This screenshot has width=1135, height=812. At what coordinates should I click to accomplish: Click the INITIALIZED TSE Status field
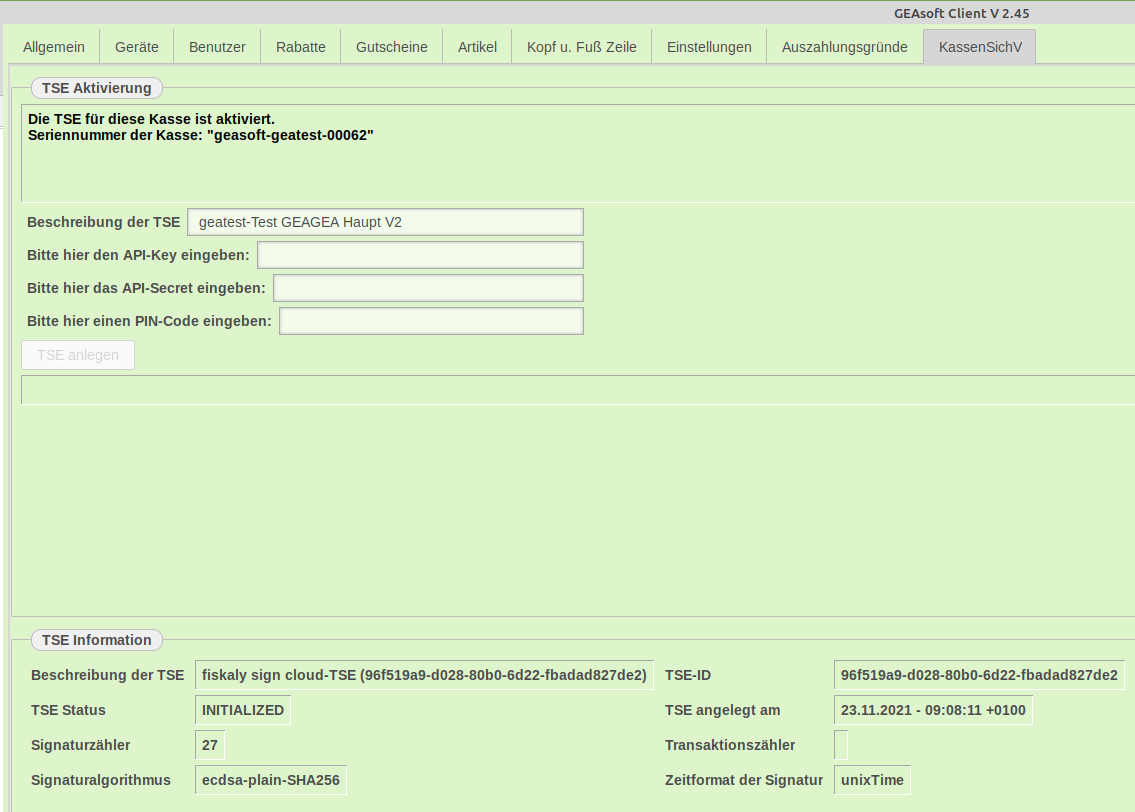(x=243, y=710)
